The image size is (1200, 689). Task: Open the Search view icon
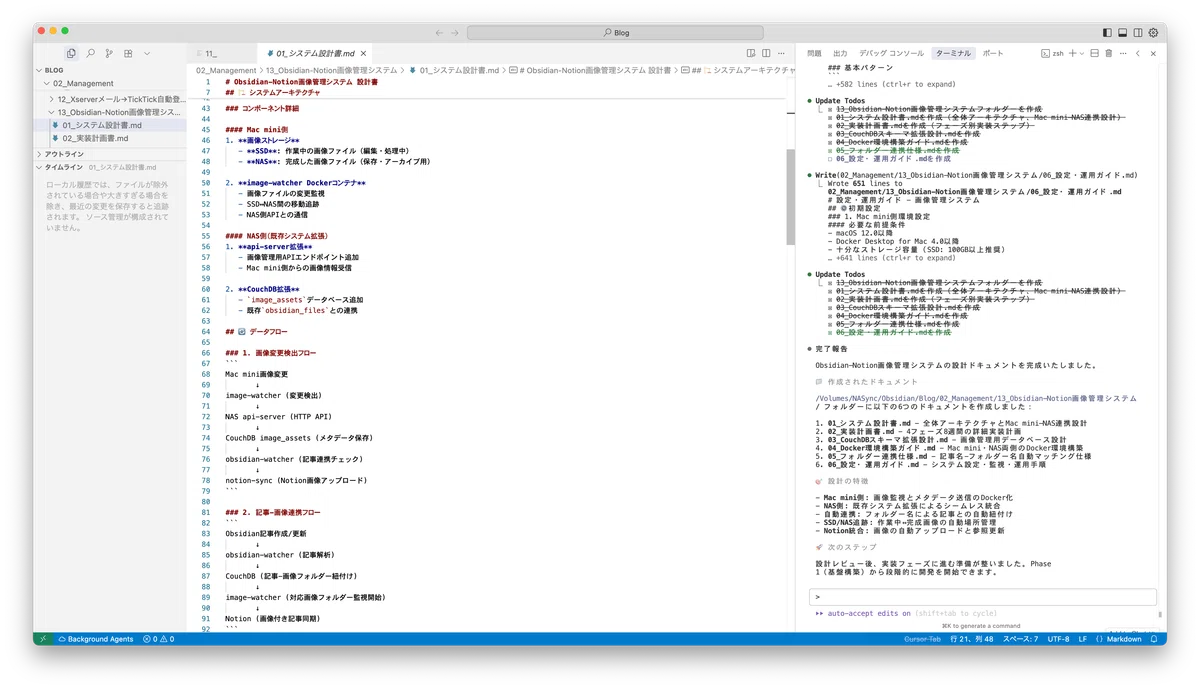point(90,53)
